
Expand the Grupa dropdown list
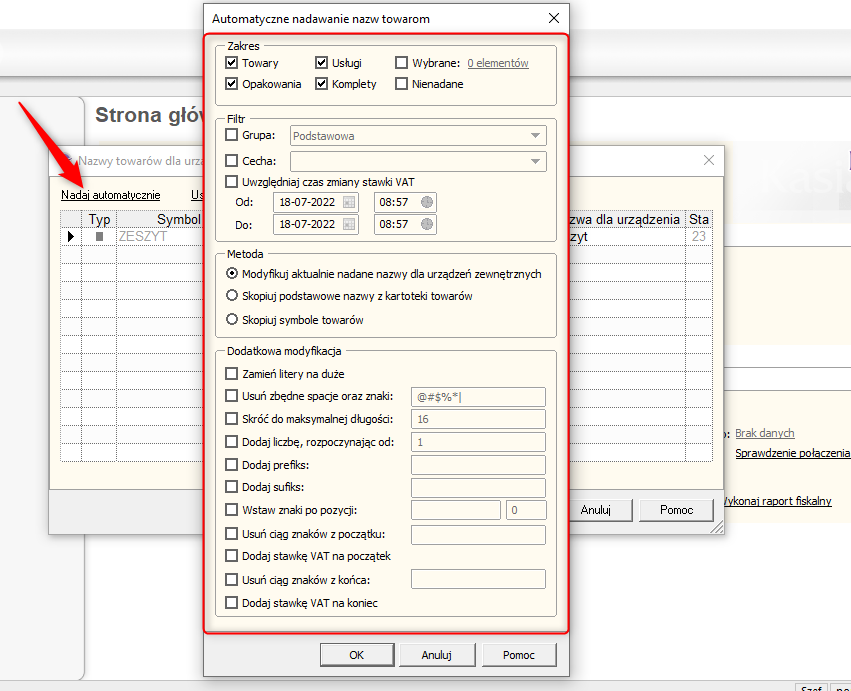(537, 135)
